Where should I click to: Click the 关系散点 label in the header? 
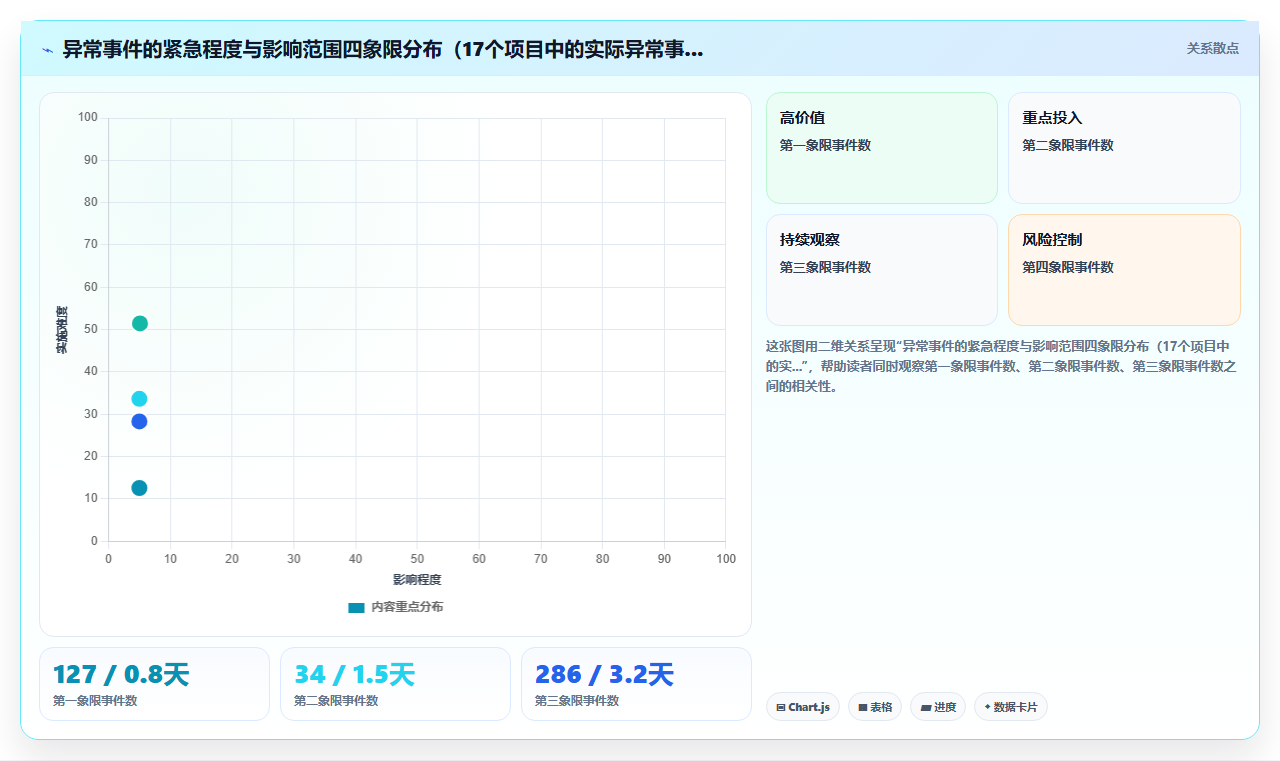pyautogui.click(x=1213, y=48)
